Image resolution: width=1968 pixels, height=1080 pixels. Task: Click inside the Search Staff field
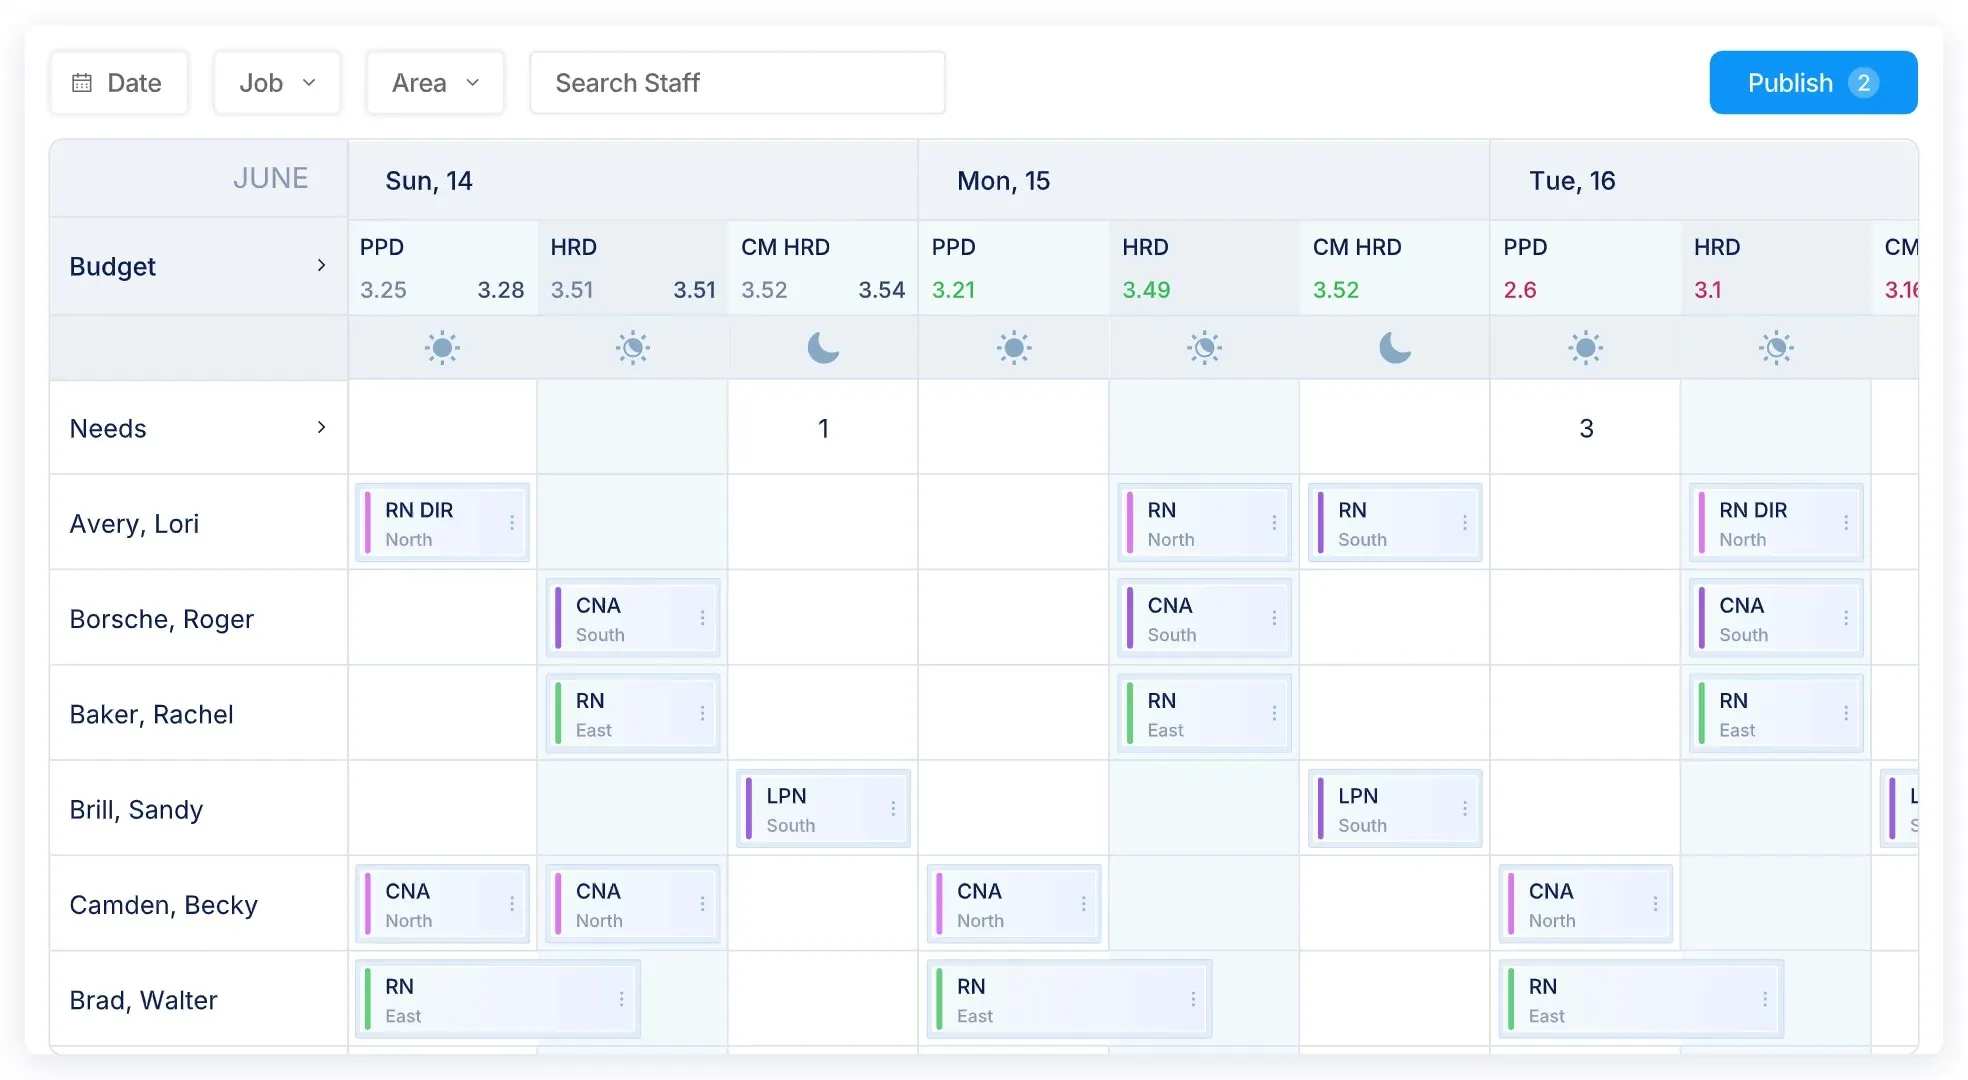click(737, 82)
